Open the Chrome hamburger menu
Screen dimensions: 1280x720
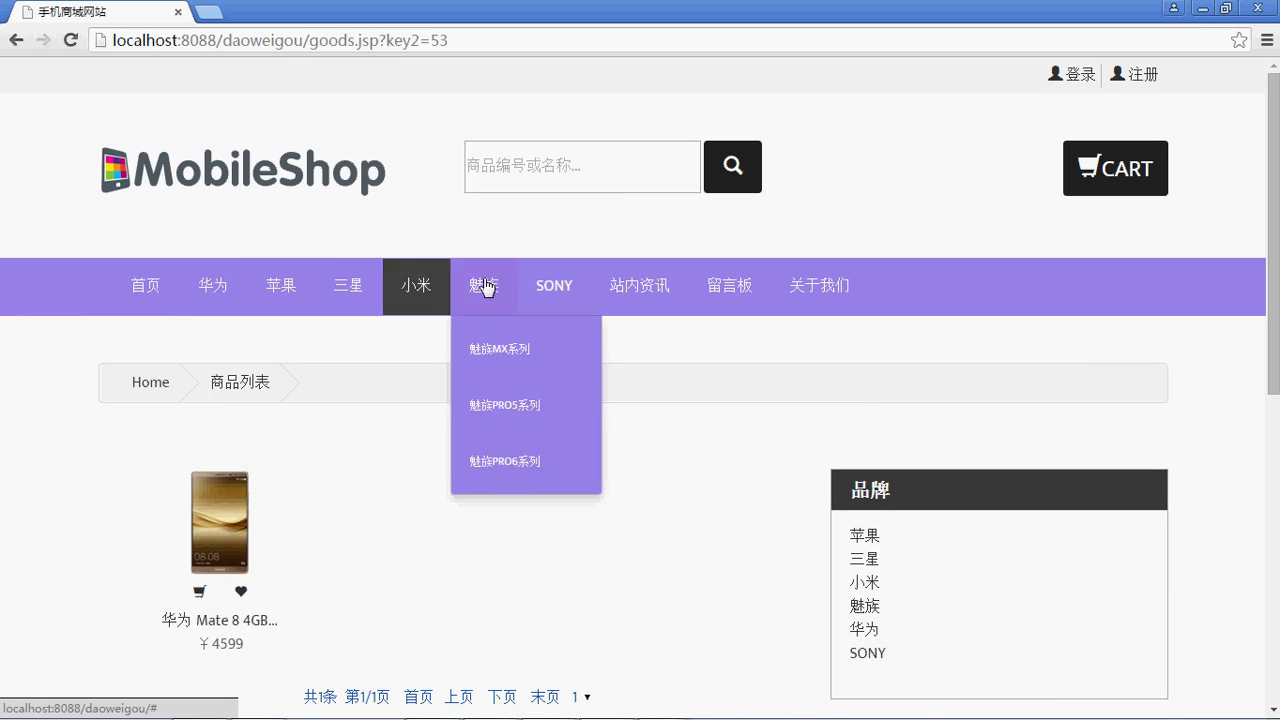tap(1267, 40)
